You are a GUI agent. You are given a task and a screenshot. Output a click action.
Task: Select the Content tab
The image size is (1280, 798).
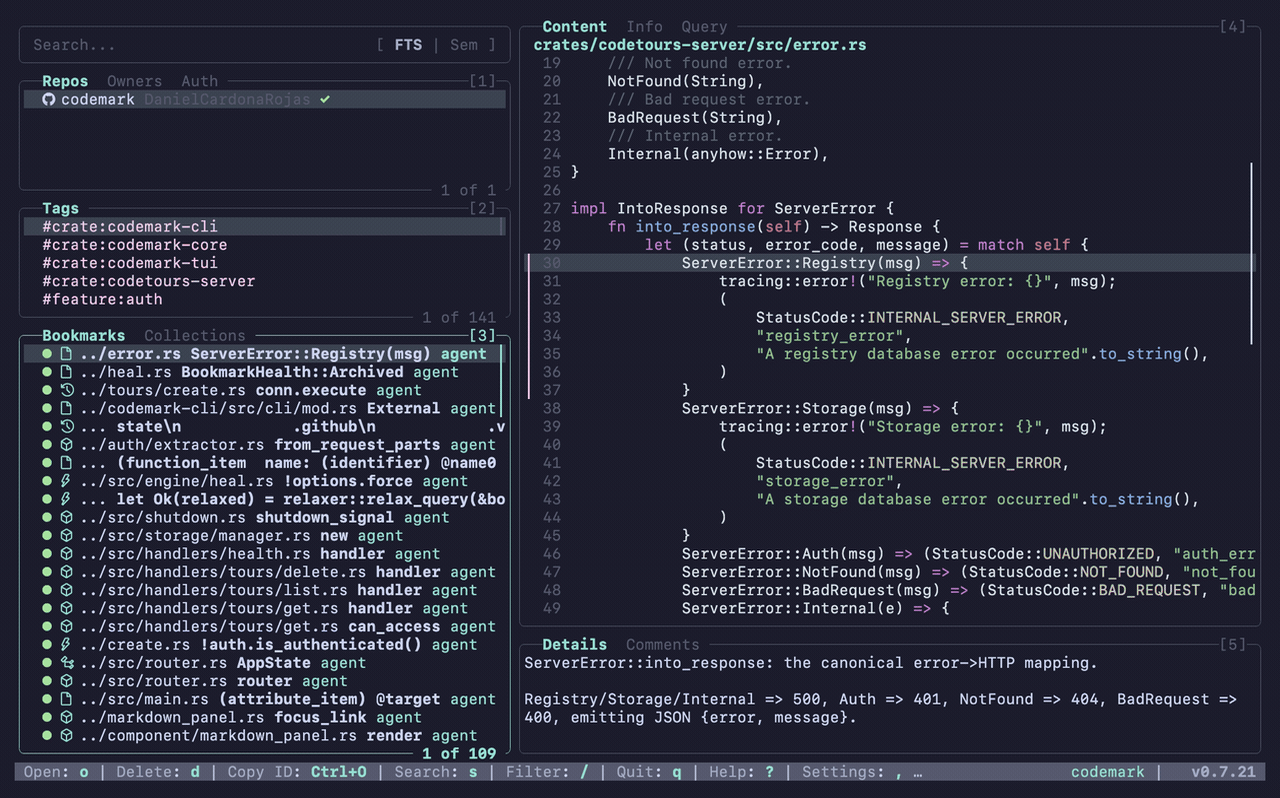pyautogui.click(x=574, y=27)
